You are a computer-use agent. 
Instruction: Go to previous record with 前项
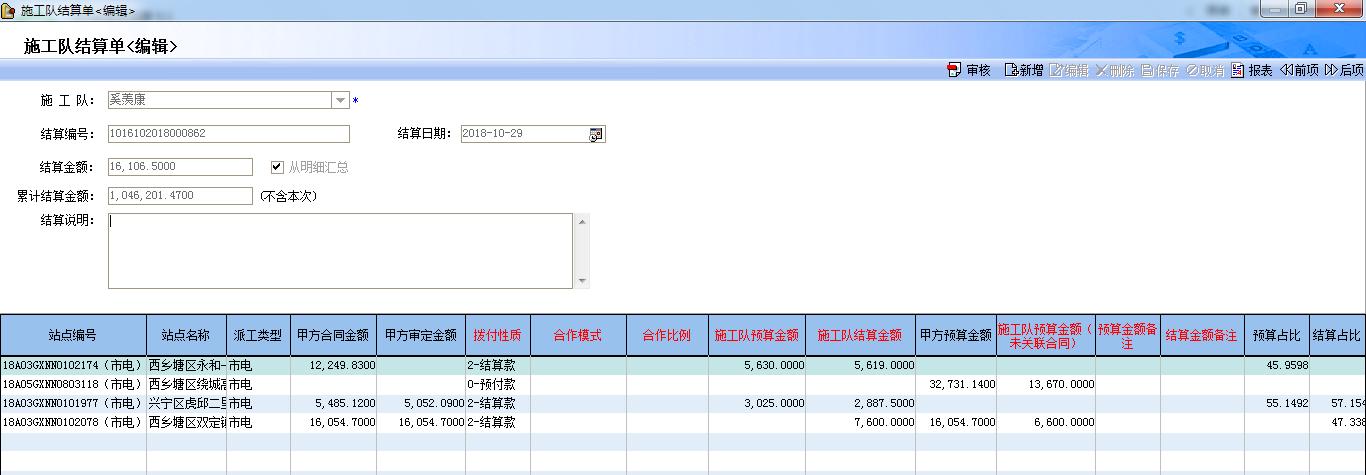1286,71
